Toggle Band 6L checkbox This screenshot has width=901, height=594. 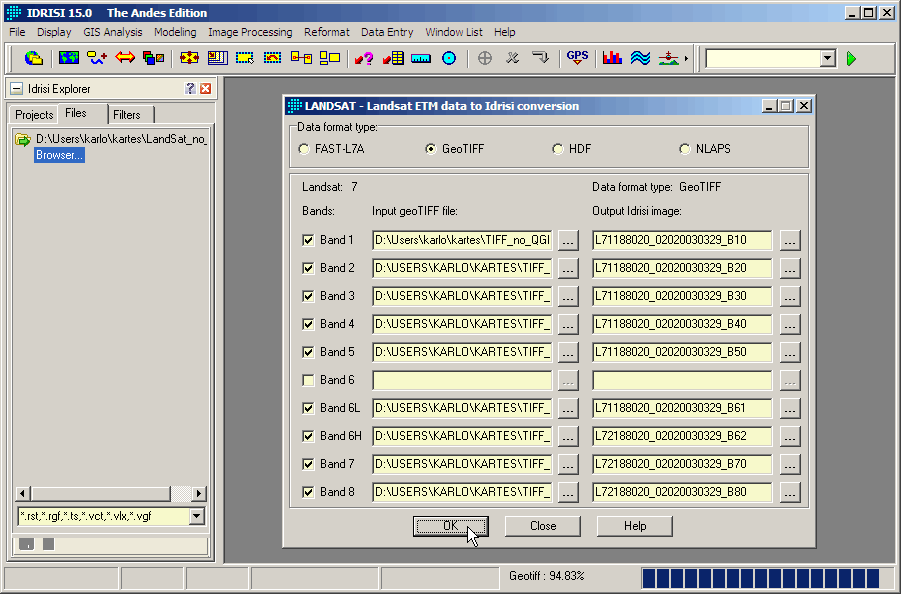309,408
